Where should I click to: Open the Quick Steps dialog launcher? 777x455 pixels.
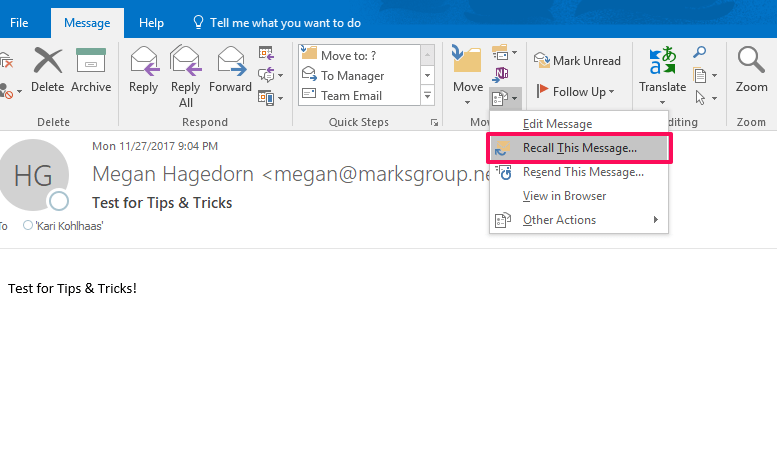[434, 122]
